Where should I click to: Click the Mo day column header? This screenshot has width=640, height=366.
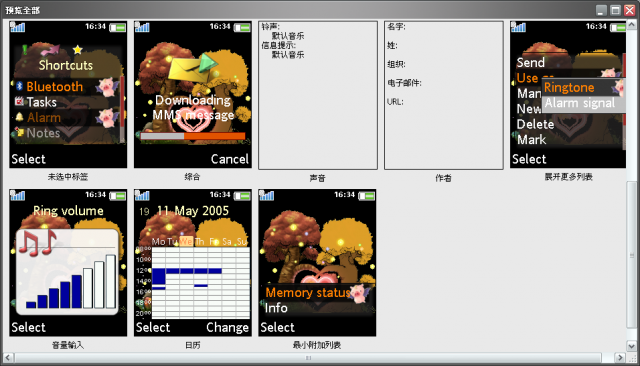(158, 242)
